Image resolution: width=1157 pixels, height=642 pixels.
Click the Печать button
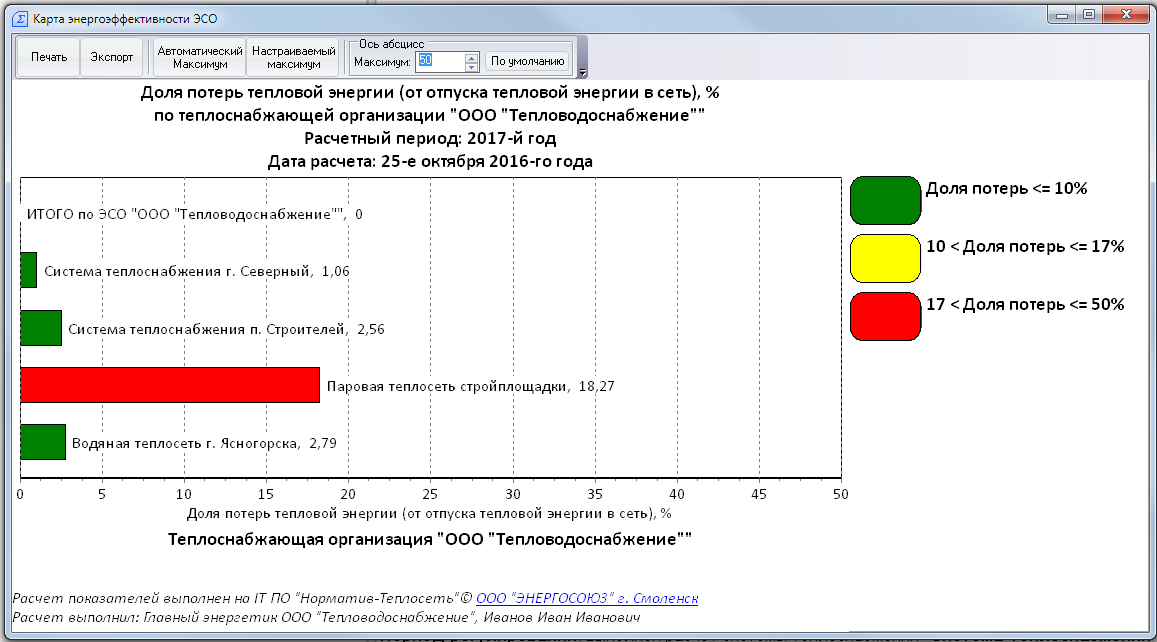pos(48,57)
